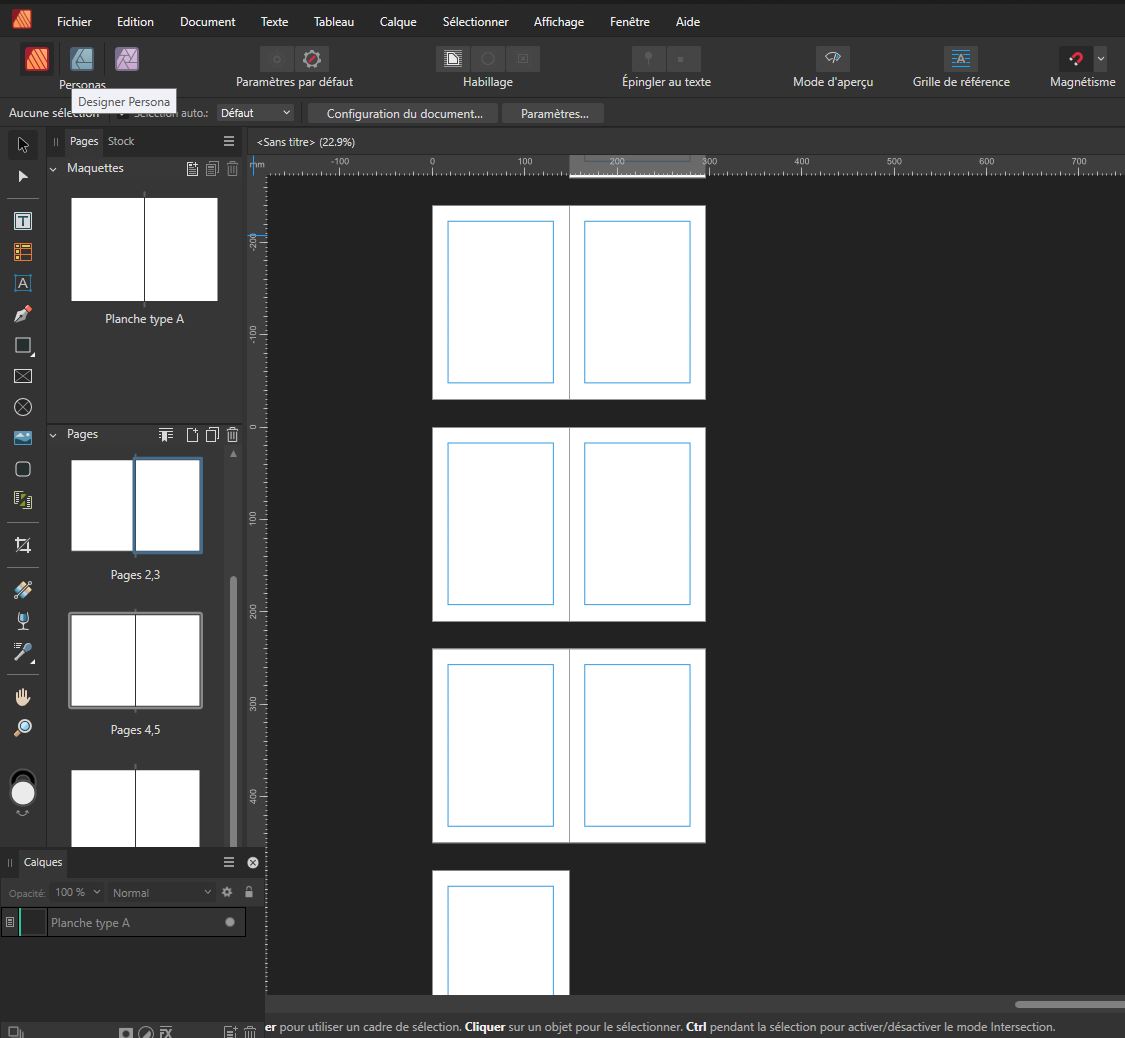Select the Place Image tool
Screen dimensions: 1125x1038
(23, 438)
